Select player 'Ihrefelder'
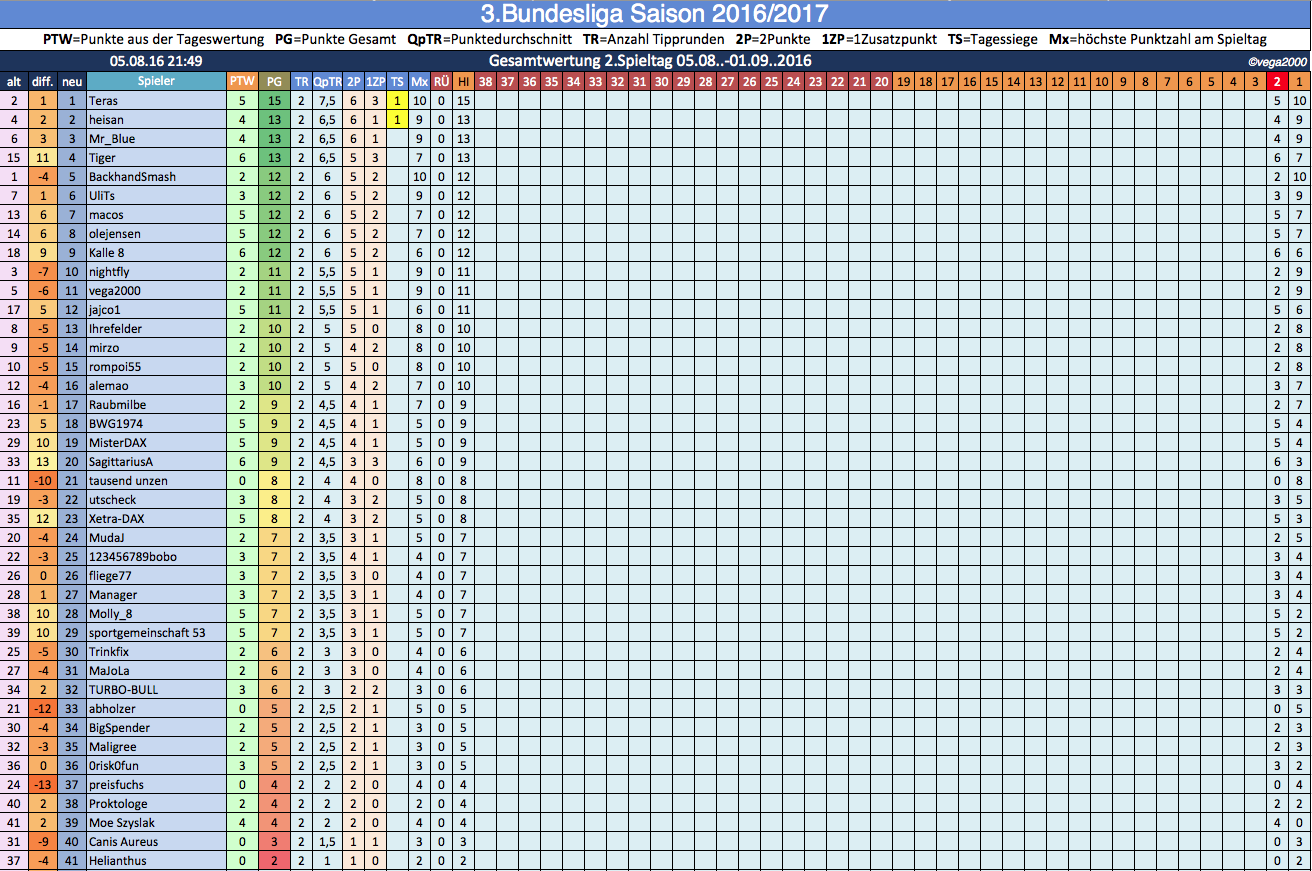The height and width of the screenshot is (871, 1312). 155,329
